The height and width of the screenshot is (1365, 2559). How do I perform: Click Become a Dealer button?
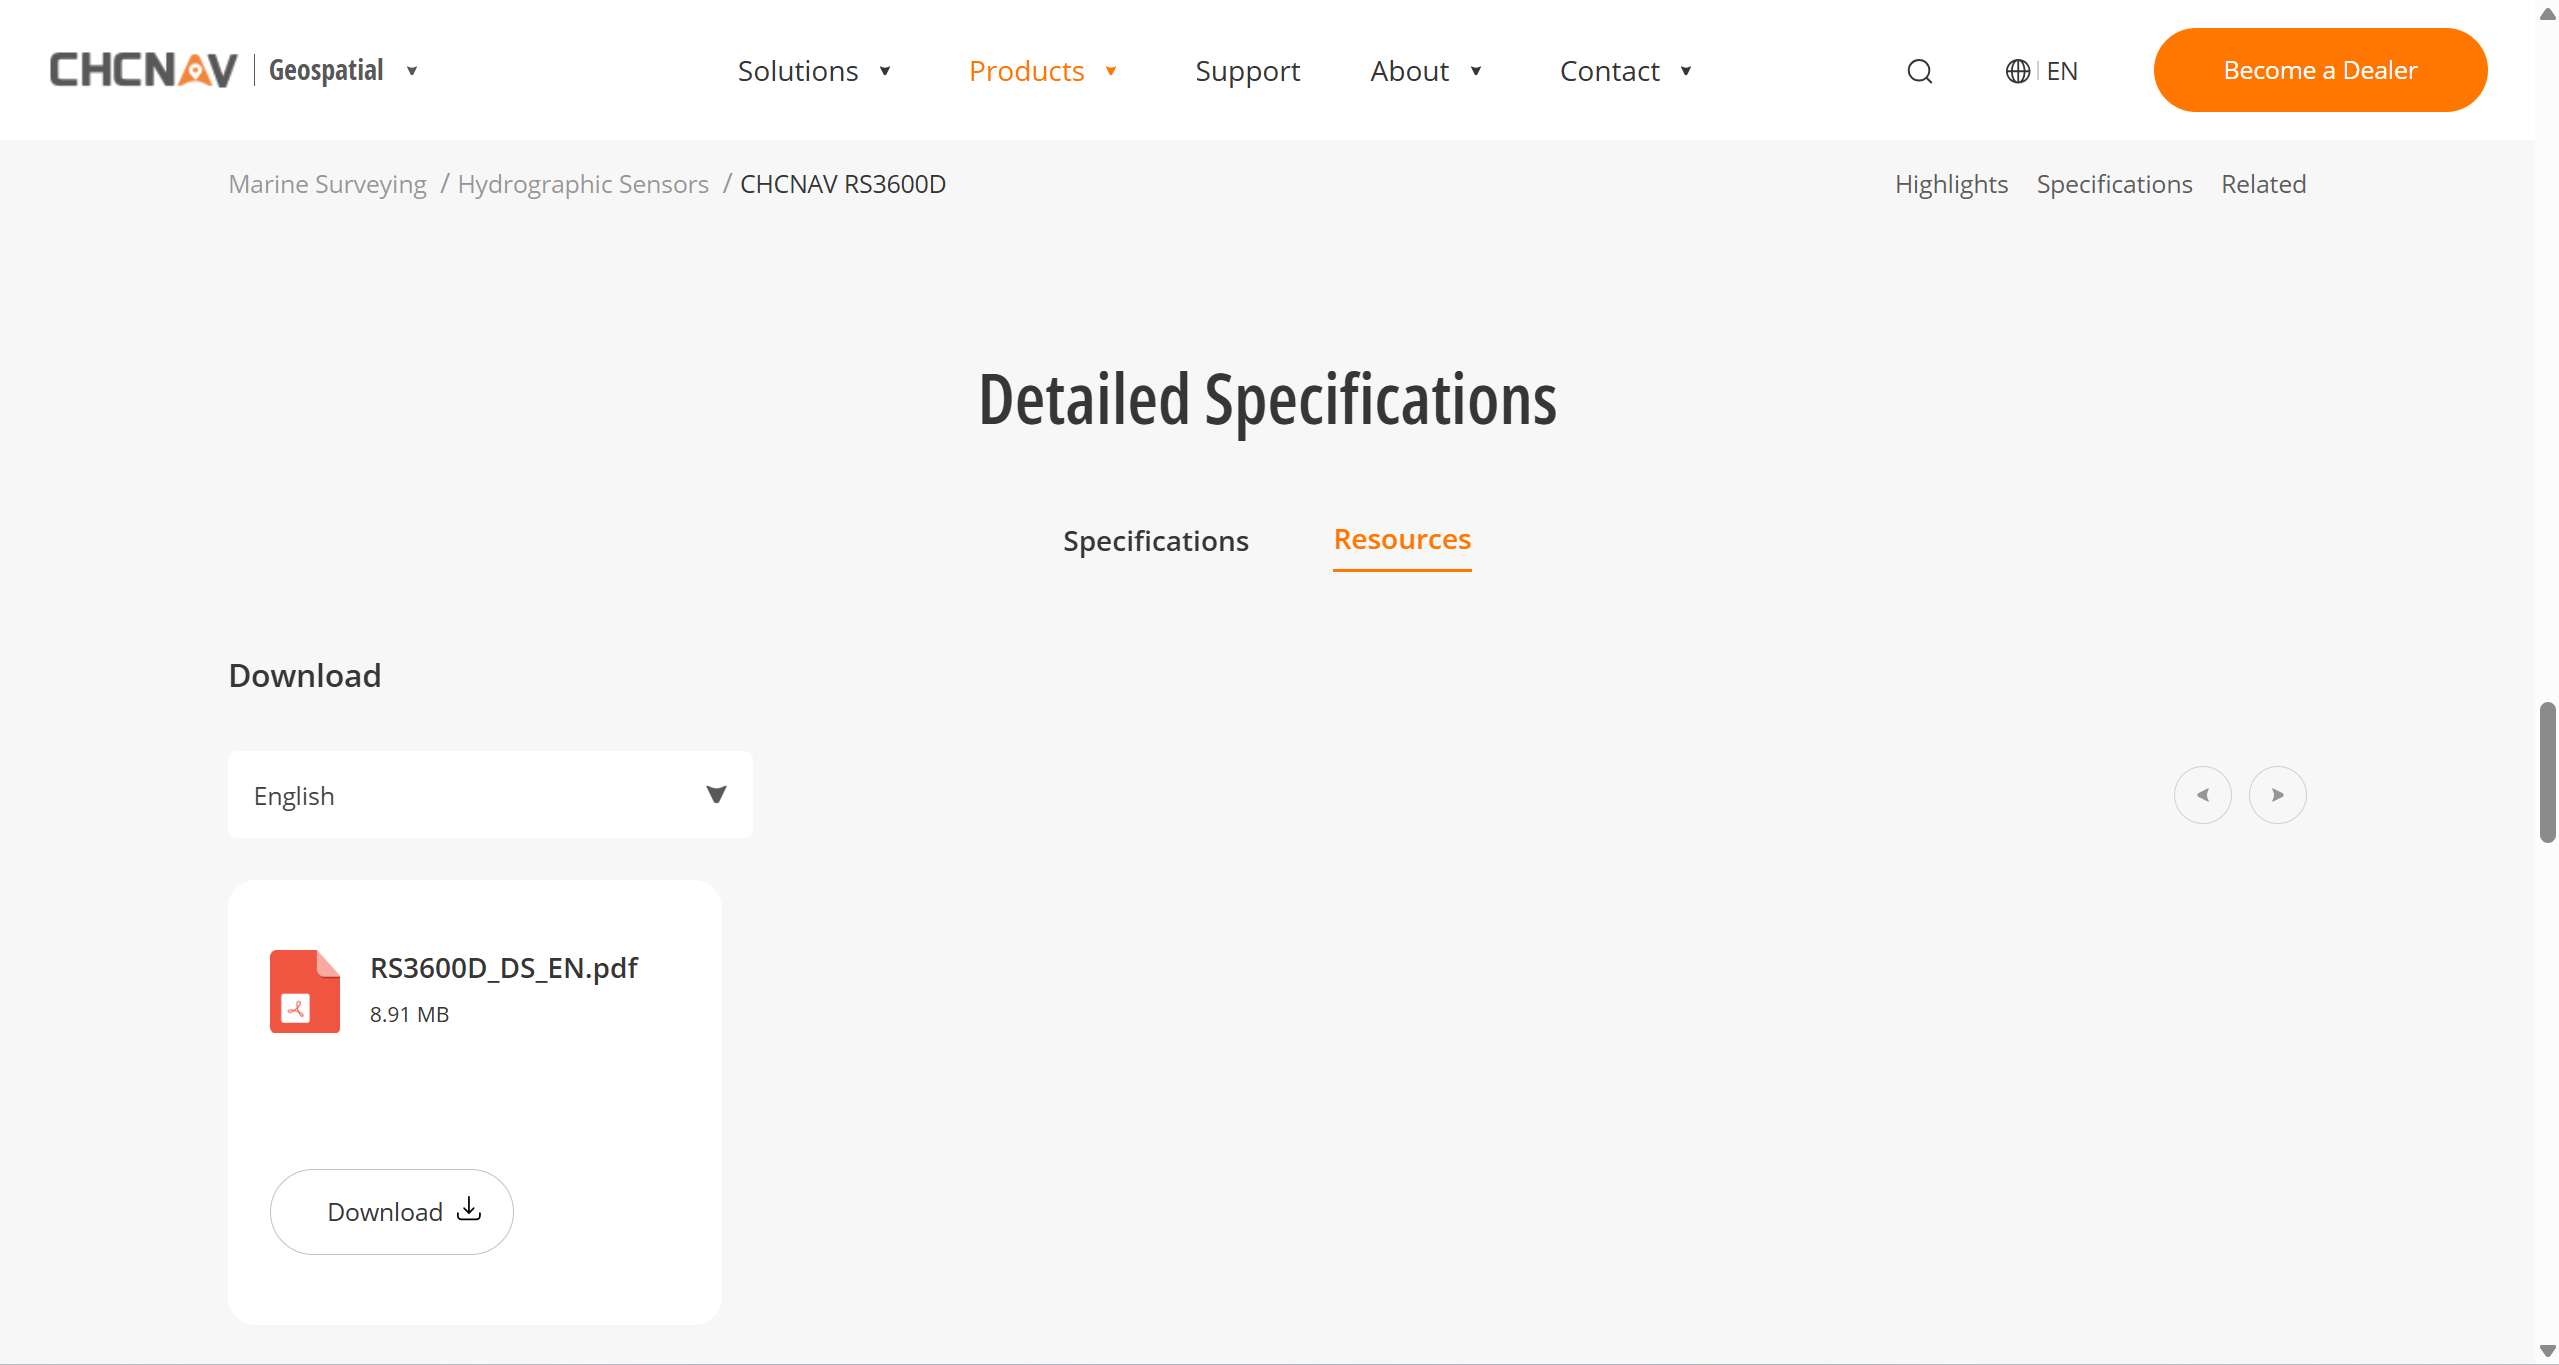(x=2319, y=70)
